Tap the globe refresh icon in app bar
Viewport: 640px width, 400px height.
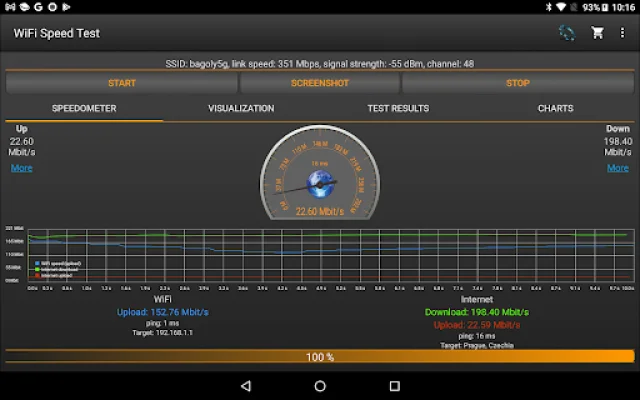click(x=567, y=33)
